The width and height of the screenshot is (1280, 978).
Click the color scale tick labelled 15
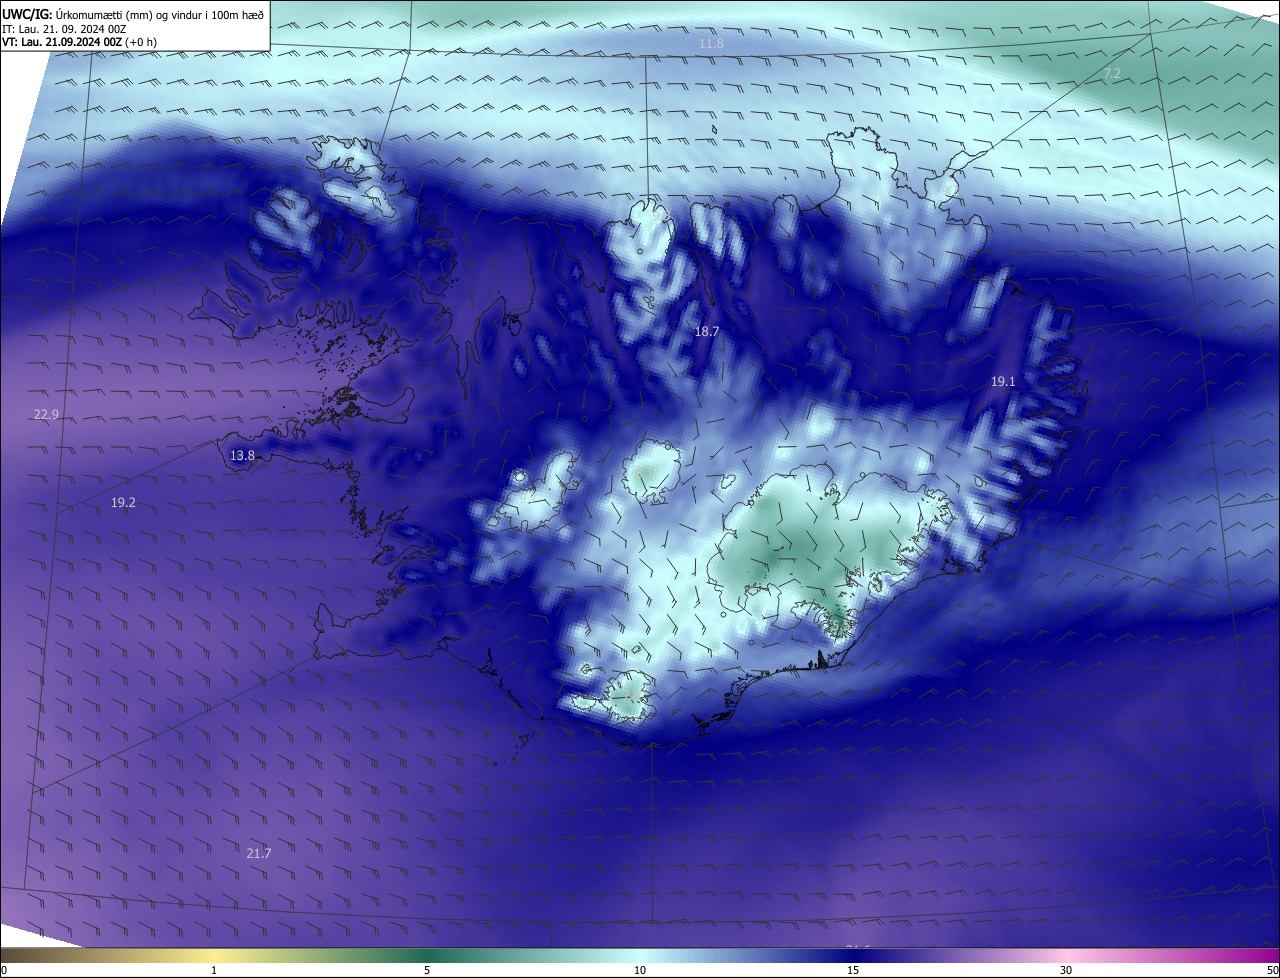click(x=853, y=970)
